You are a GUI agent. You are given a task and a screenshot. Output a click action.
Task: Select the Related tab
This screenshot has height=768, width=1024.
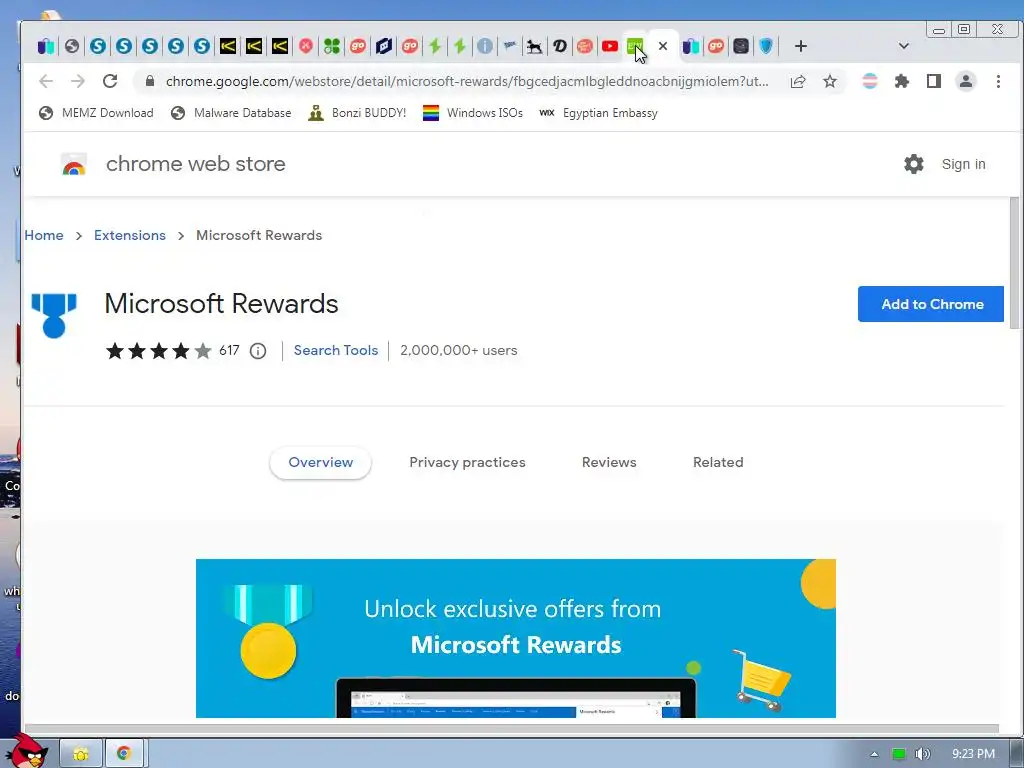click(718, 462)
